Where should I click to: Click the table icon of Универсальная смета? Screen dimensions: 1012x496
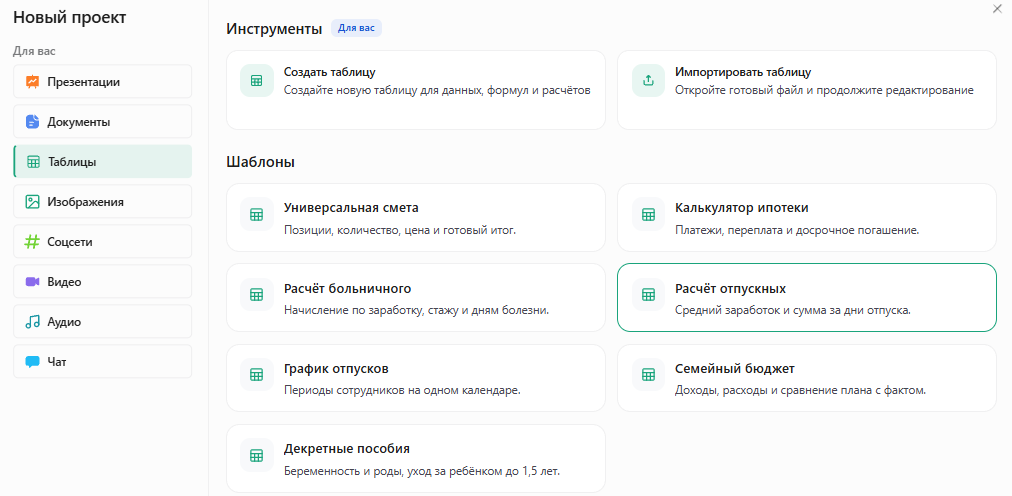coord(257,214)
